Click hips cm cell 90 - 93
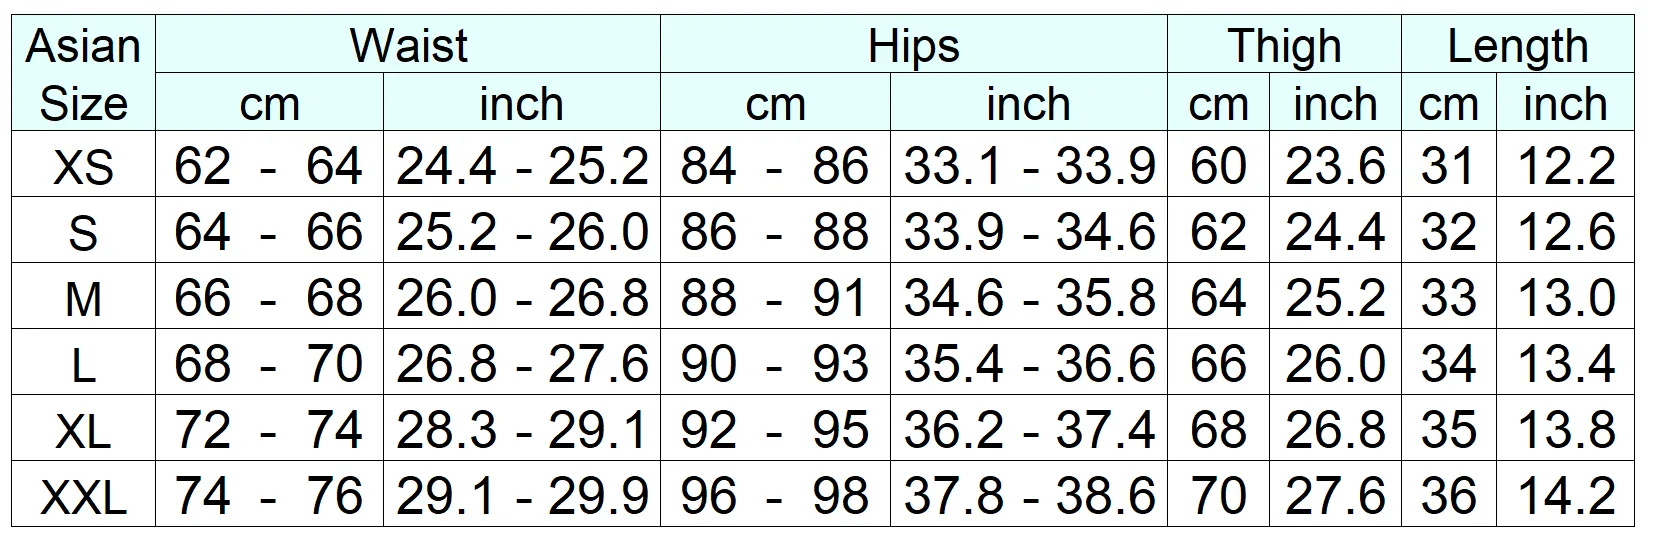The image size is (1653, 540). click(x=775, y=363)
